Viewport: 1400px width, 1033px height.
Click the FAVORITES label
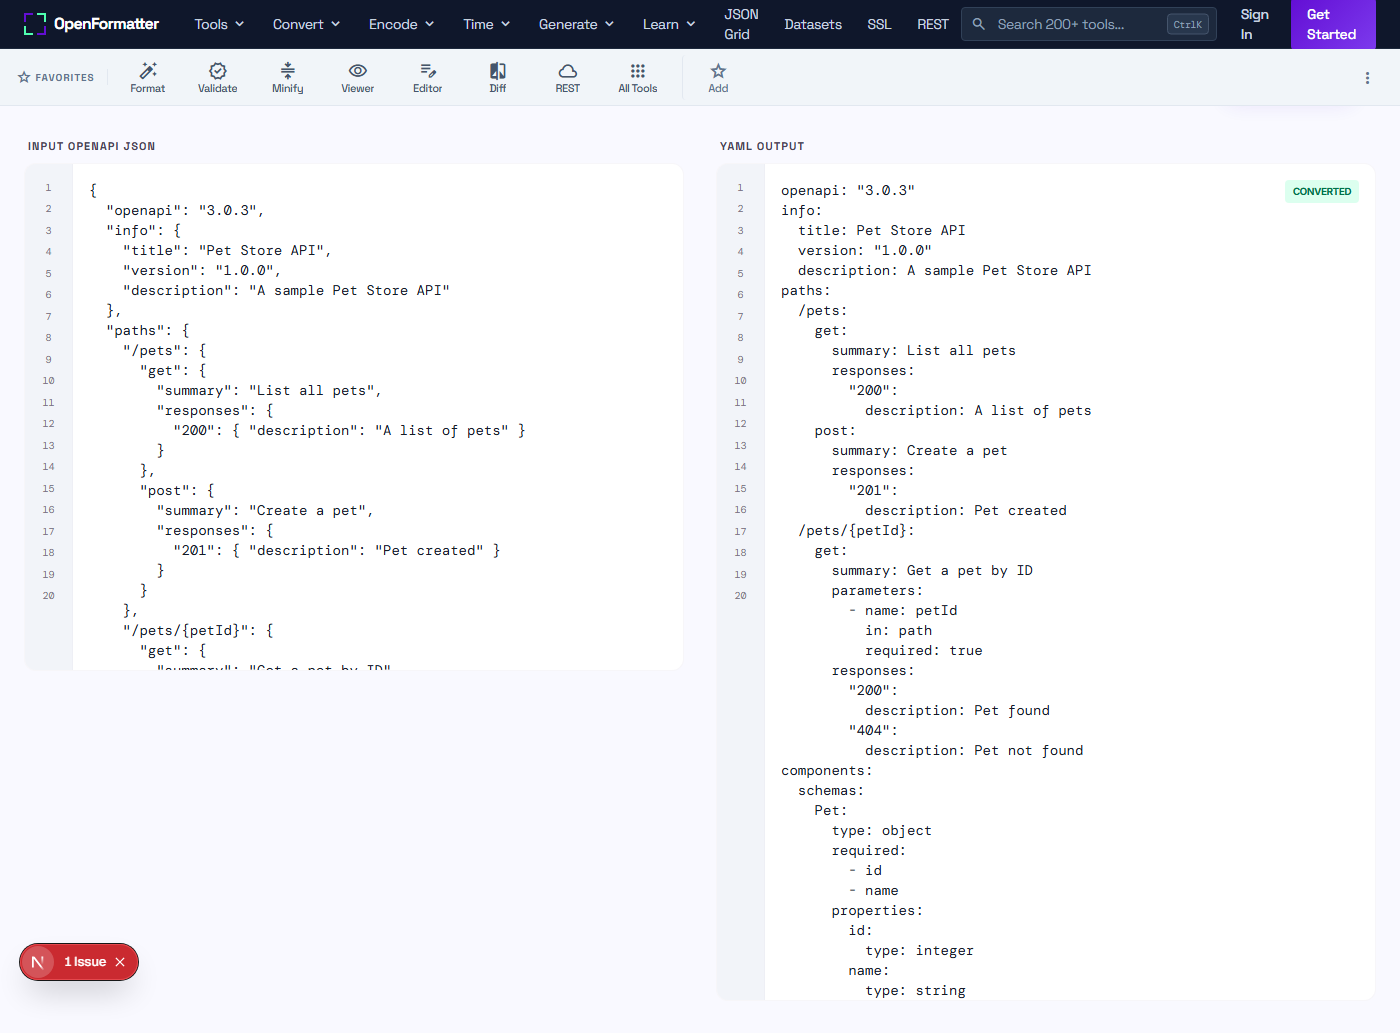tap(56, 78)
